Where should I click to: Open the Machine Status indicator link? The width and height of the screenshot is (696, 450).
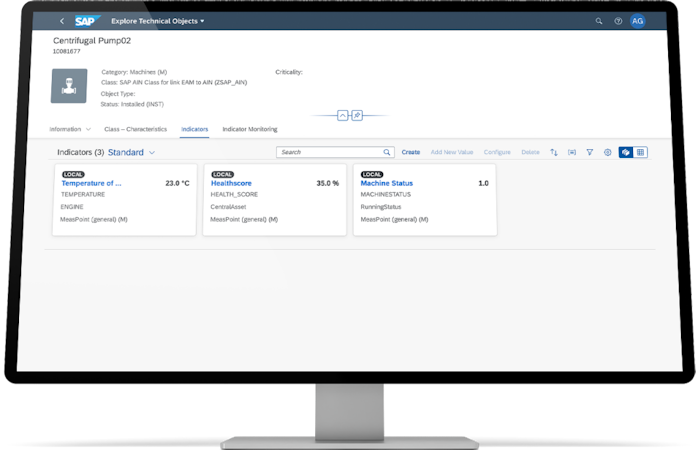click(x=387, y=183)
